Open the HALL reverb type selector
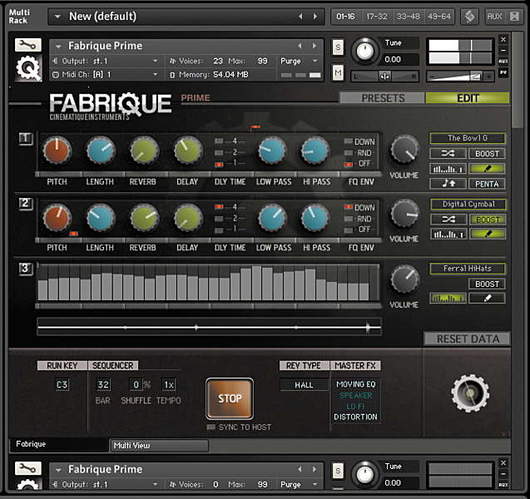Viewport: 530px width, 499px height. click(x=304, y=385)
